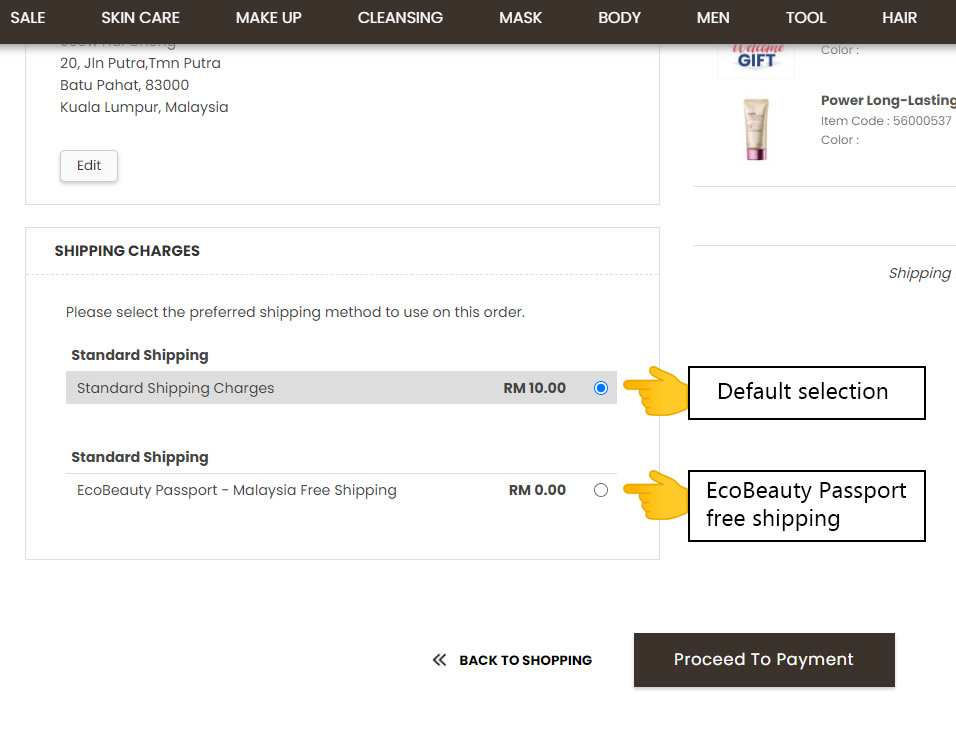Screen dimensions: 956x731
Task: Click the double-chevron back arrow icon
Action: pos(439,660)
